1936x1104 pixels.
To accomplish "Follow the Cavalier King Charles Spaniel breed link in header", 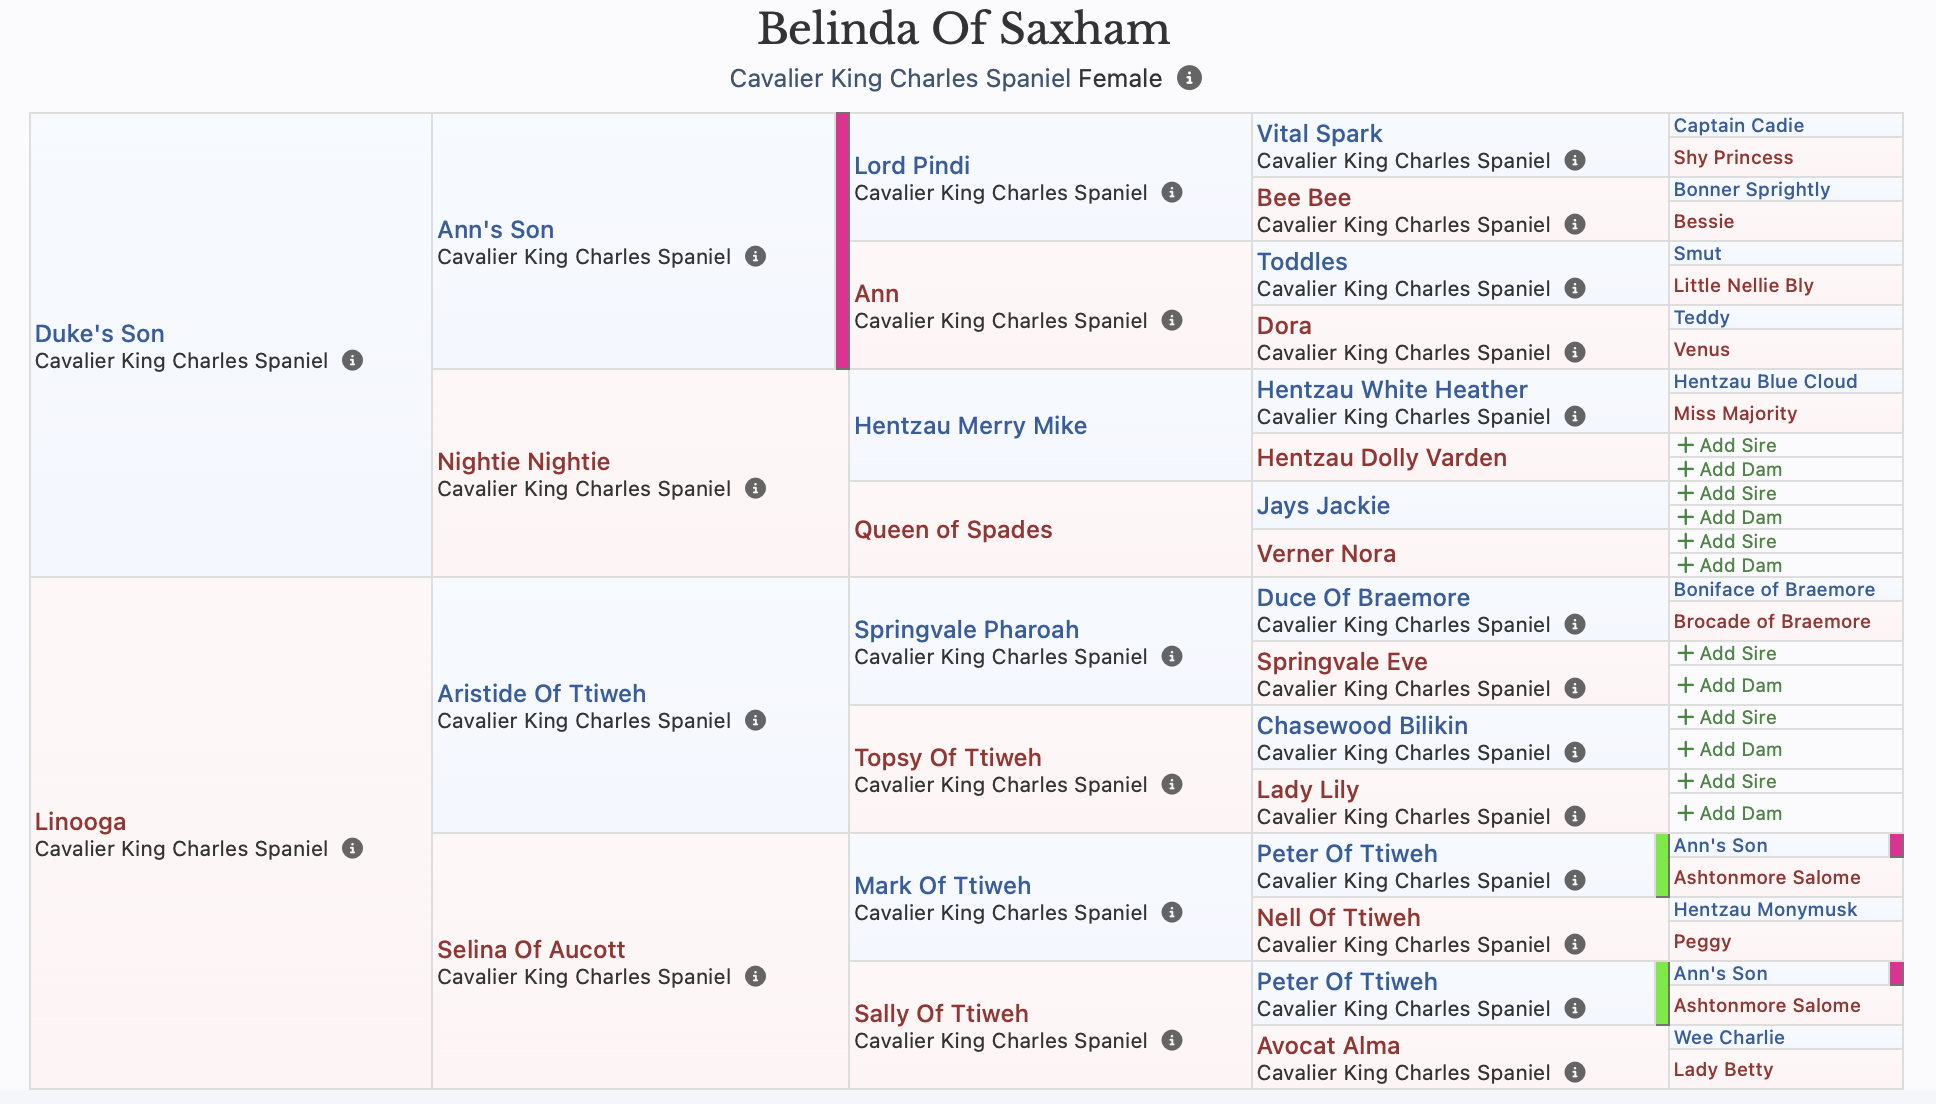I will click(900, 78).
